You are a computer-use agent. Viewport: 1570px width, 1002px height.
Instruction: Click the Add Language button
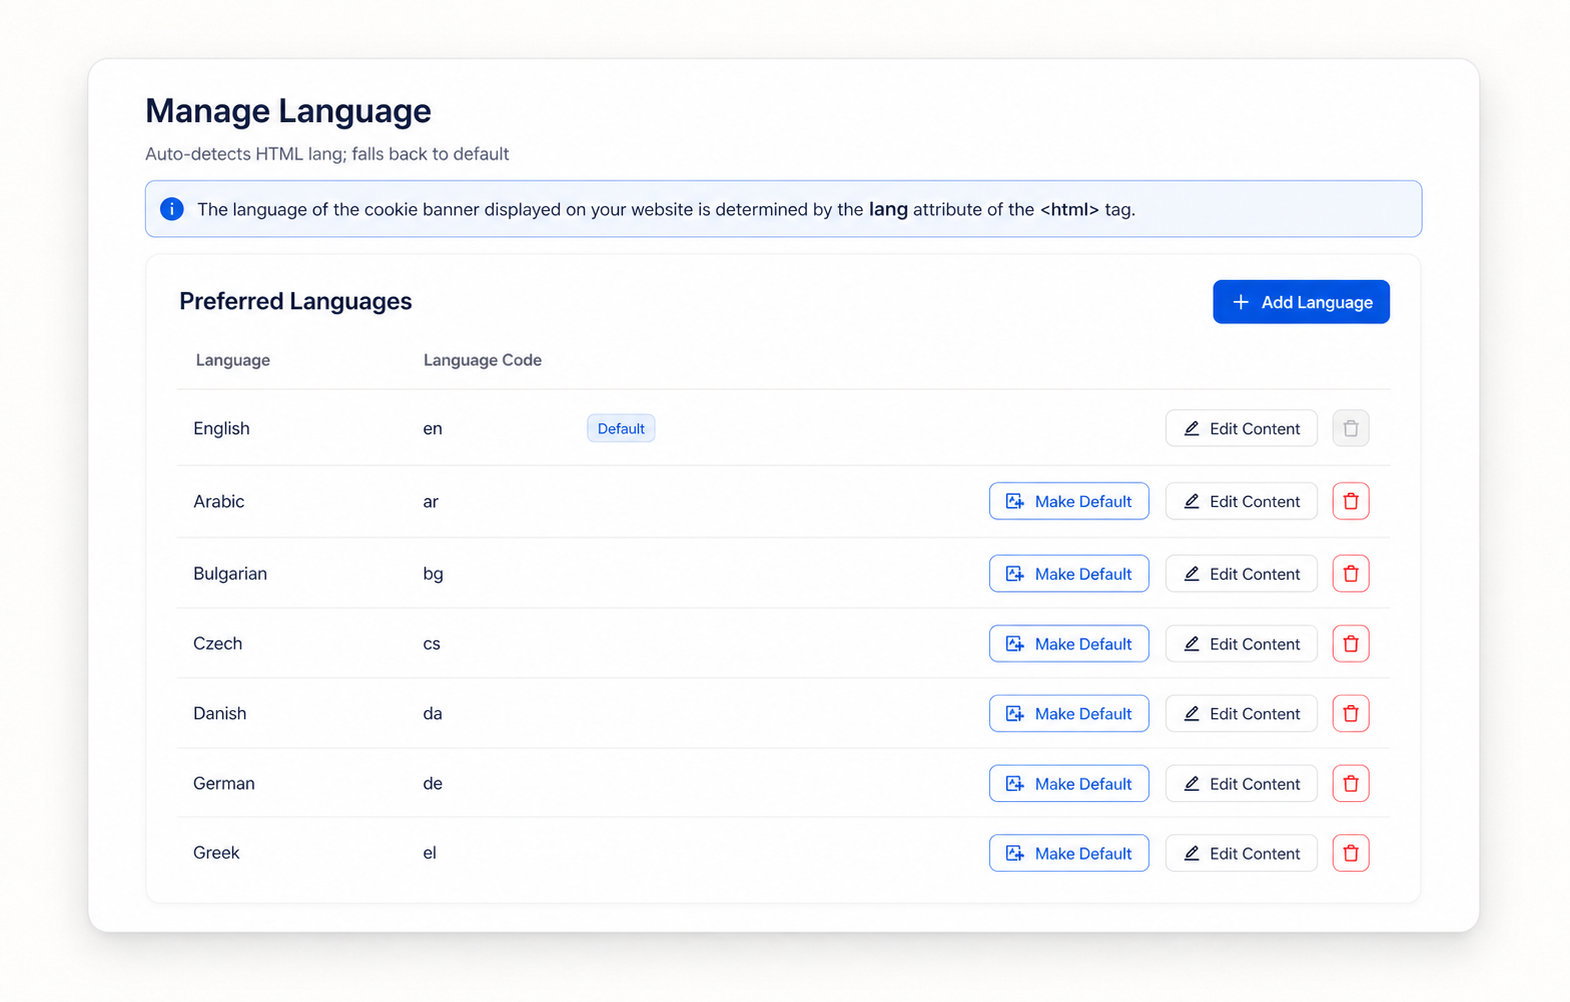click(x=1301, y=302)
